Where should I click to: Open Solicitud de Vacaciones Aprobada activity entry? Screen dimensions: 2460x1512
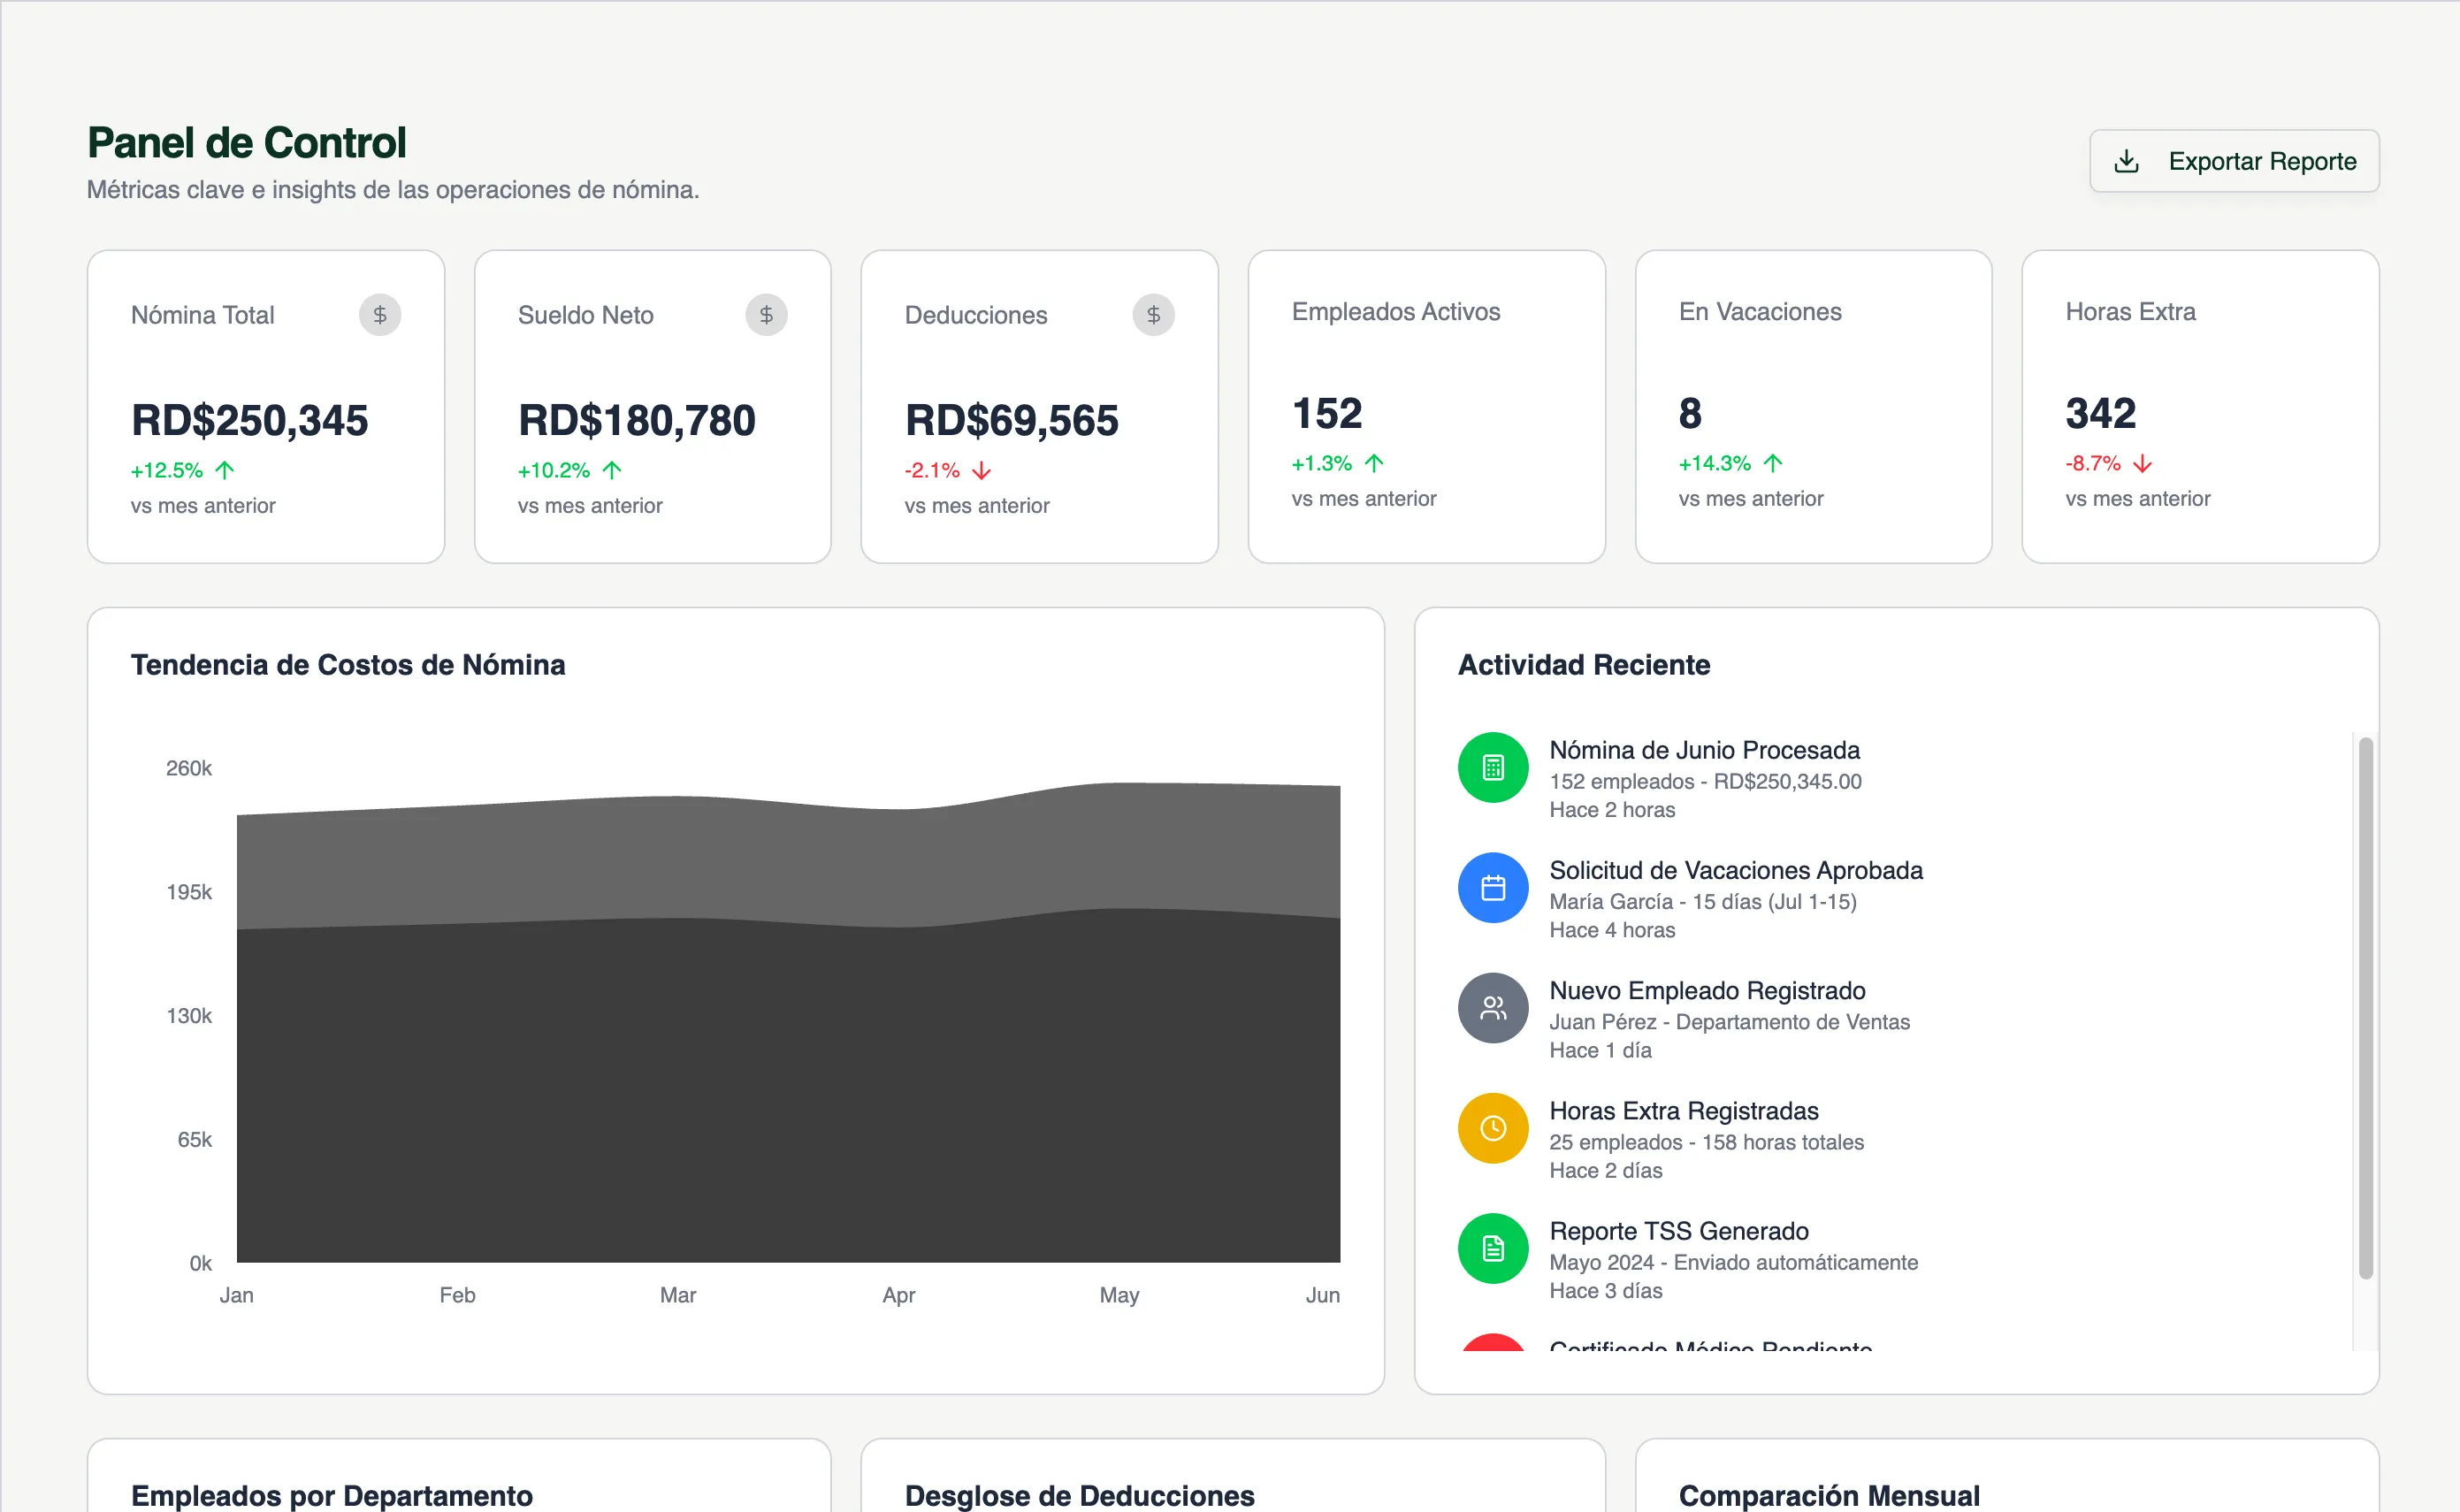point(1735,871)
